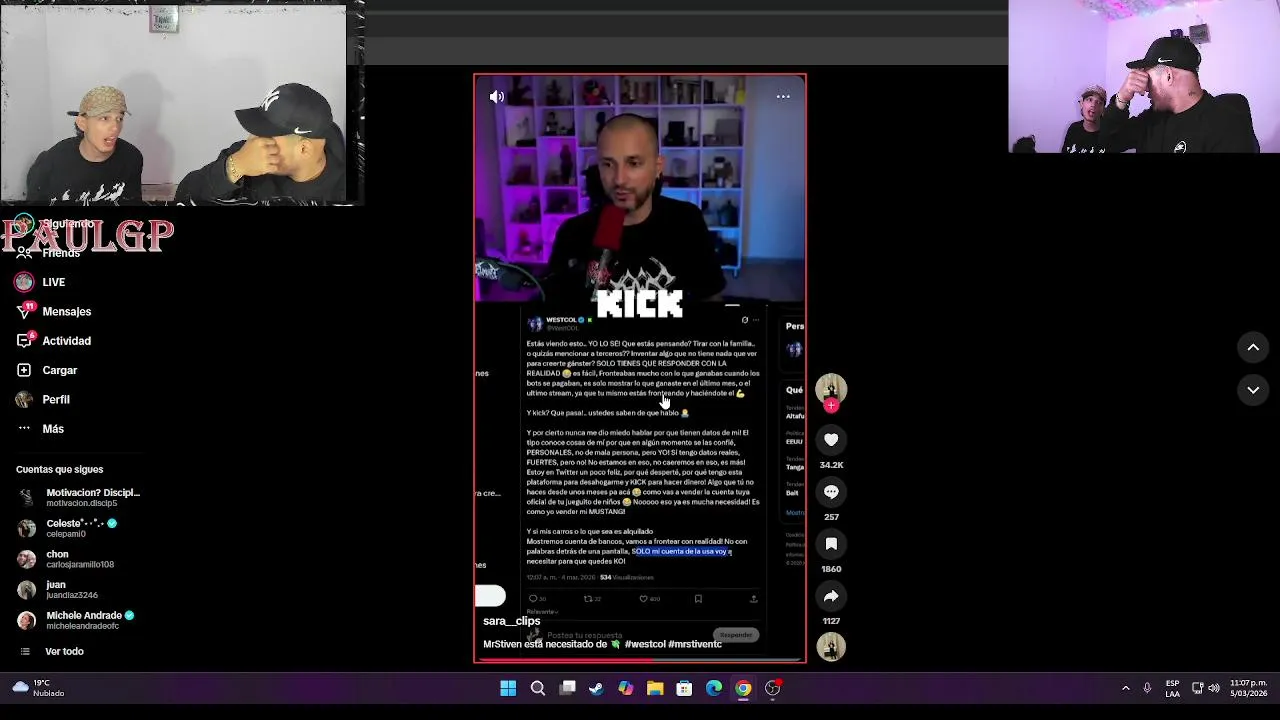Click Mensajes paper-plane icon with badge
The image size is (1280, 720).
click(x=24, y=311)
